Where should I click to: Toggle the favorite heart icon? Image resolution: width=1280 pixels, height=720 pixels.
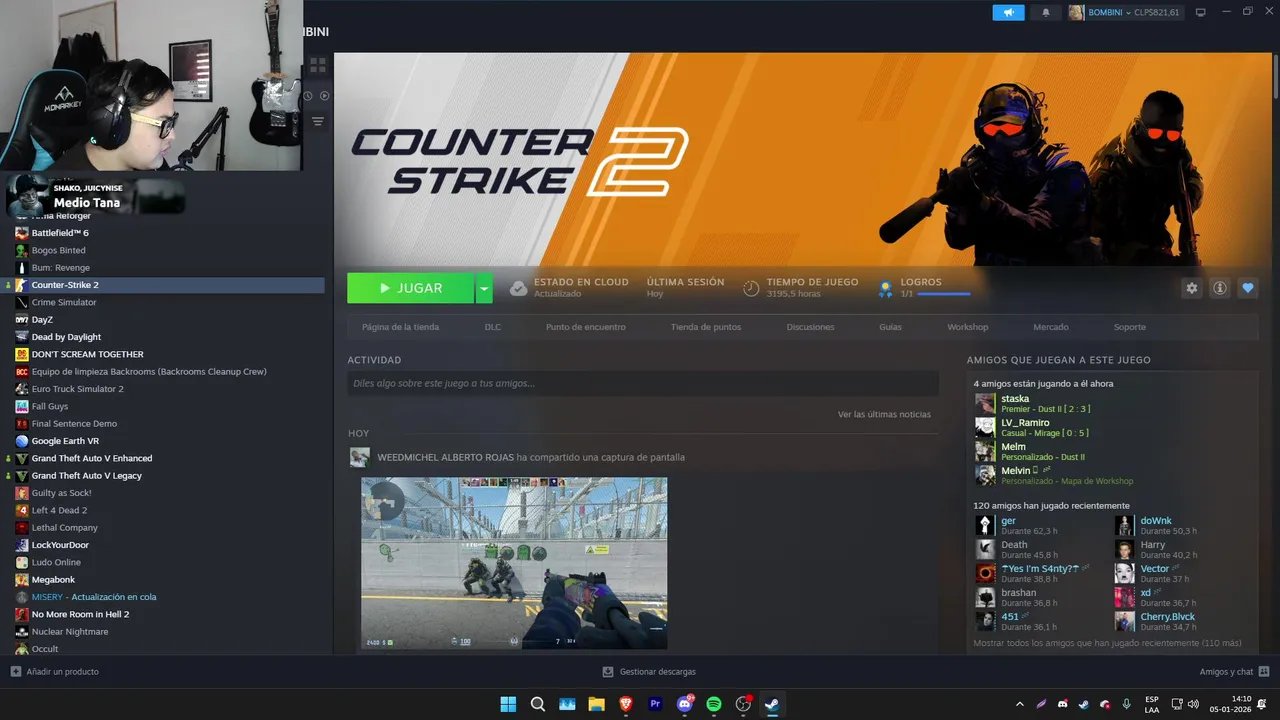1248,288
